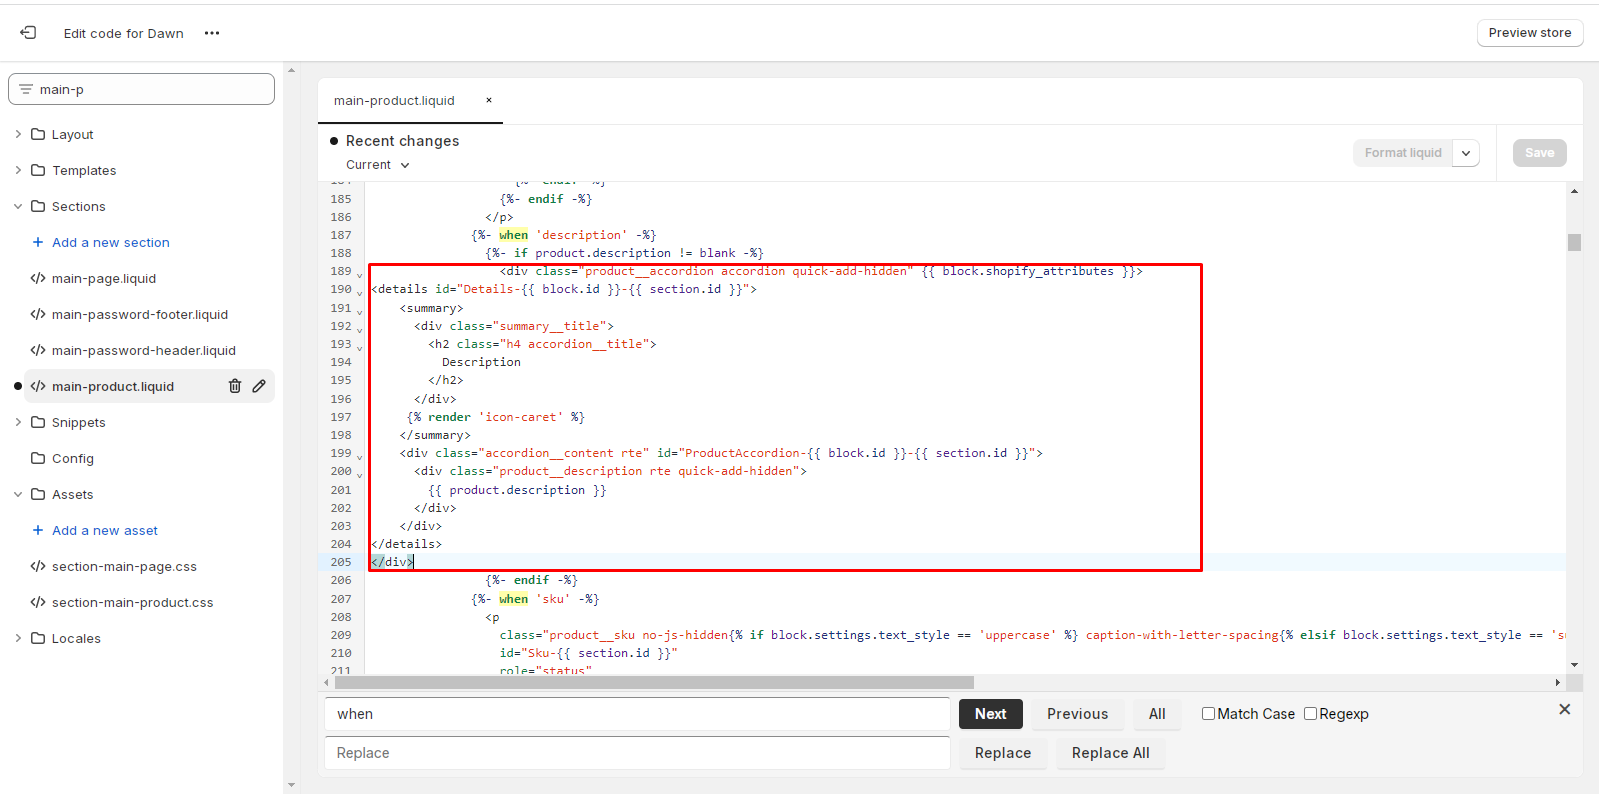
Task: Click code icon of main-password-header.liquid
Action: (38, 350)
